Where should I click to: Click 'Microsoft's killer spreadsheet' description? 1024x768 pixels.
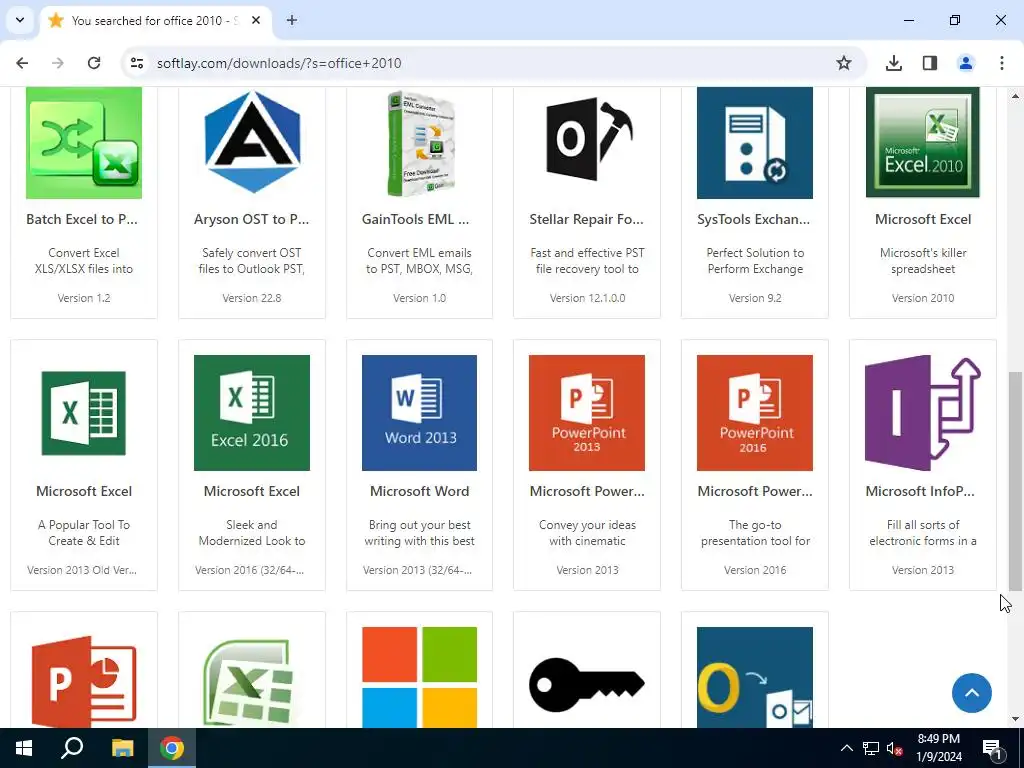pos(923,261)
